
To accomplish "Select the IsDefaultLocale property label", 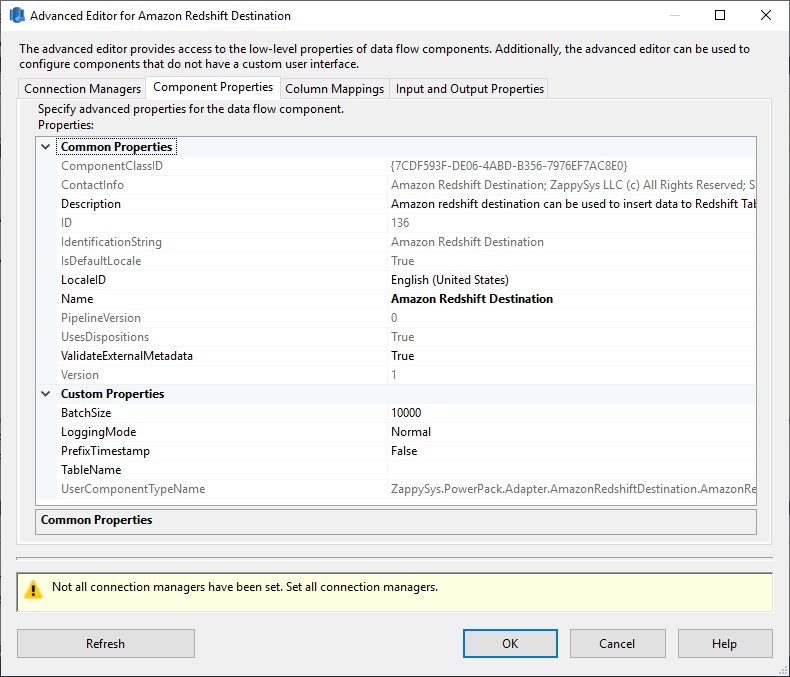I will tap(101, 261).
